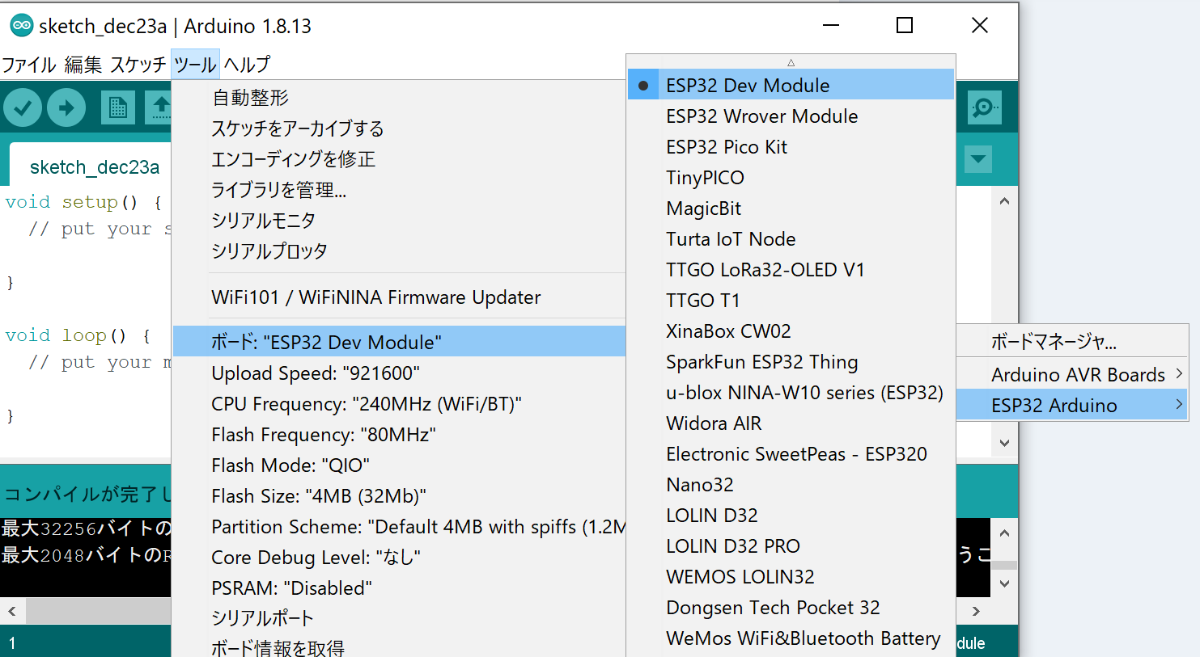Expand Flash Size "4MB (32Mb)" option
Image resolution: width=1200 pixels, height=657 pixels.
(400, 496)
